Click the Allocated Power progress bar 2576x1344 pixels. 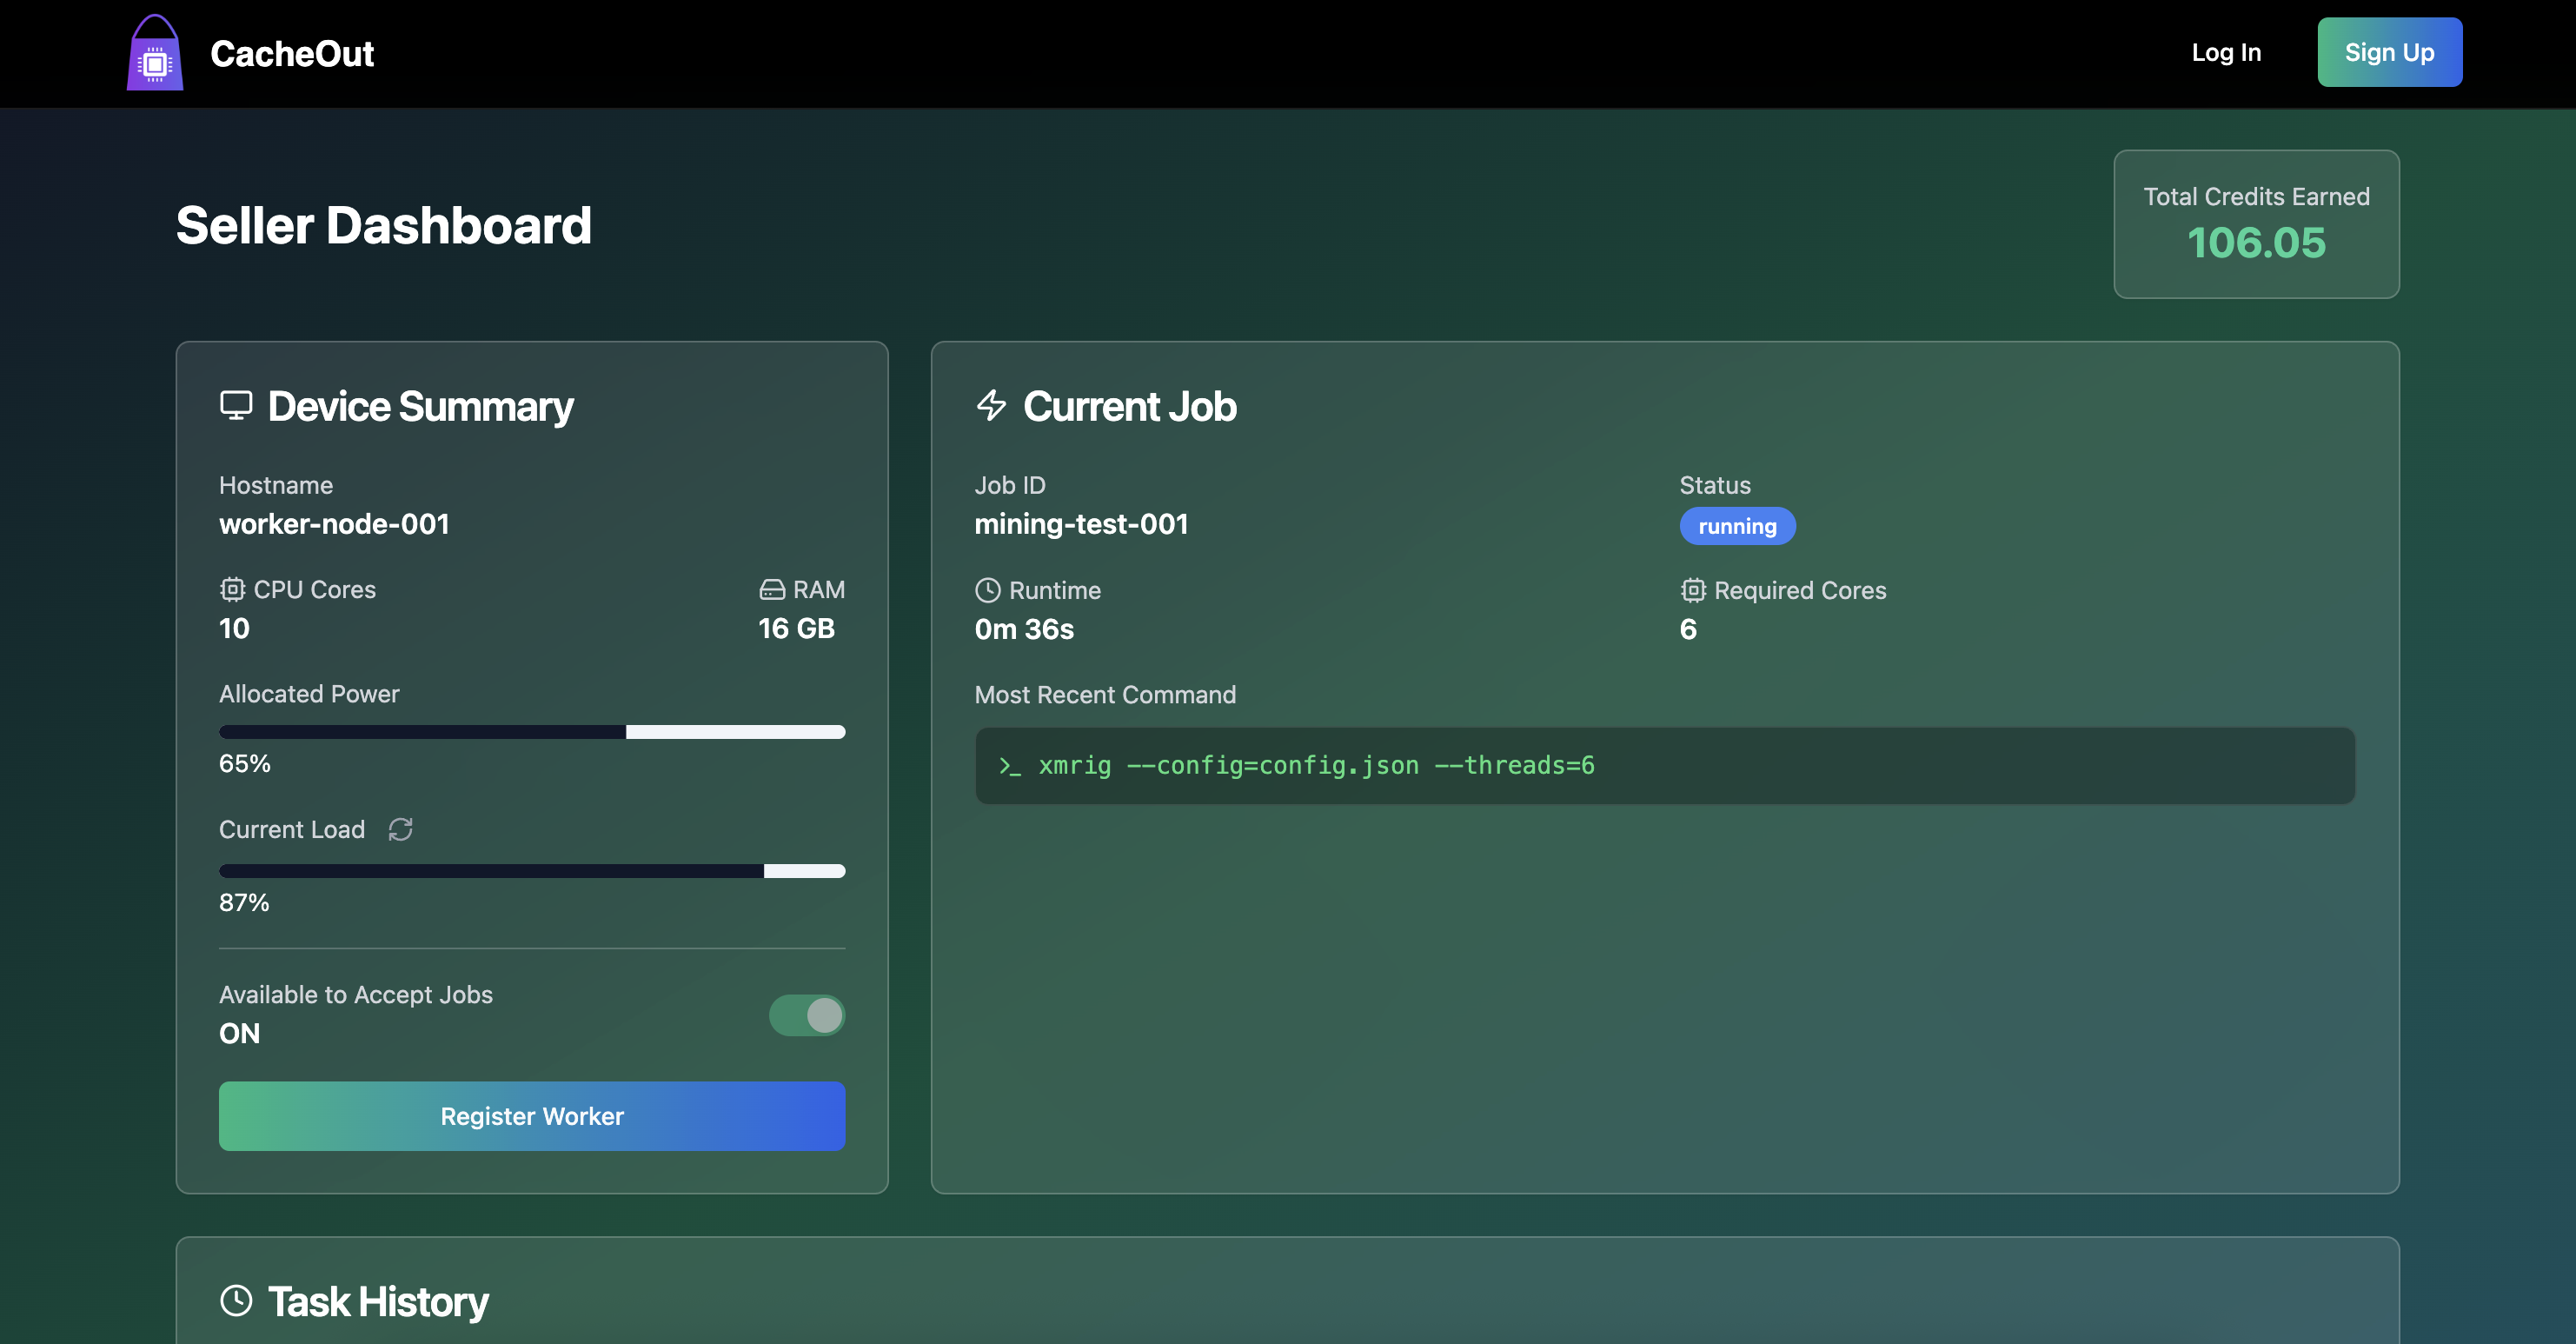click(x=532, y=732)
